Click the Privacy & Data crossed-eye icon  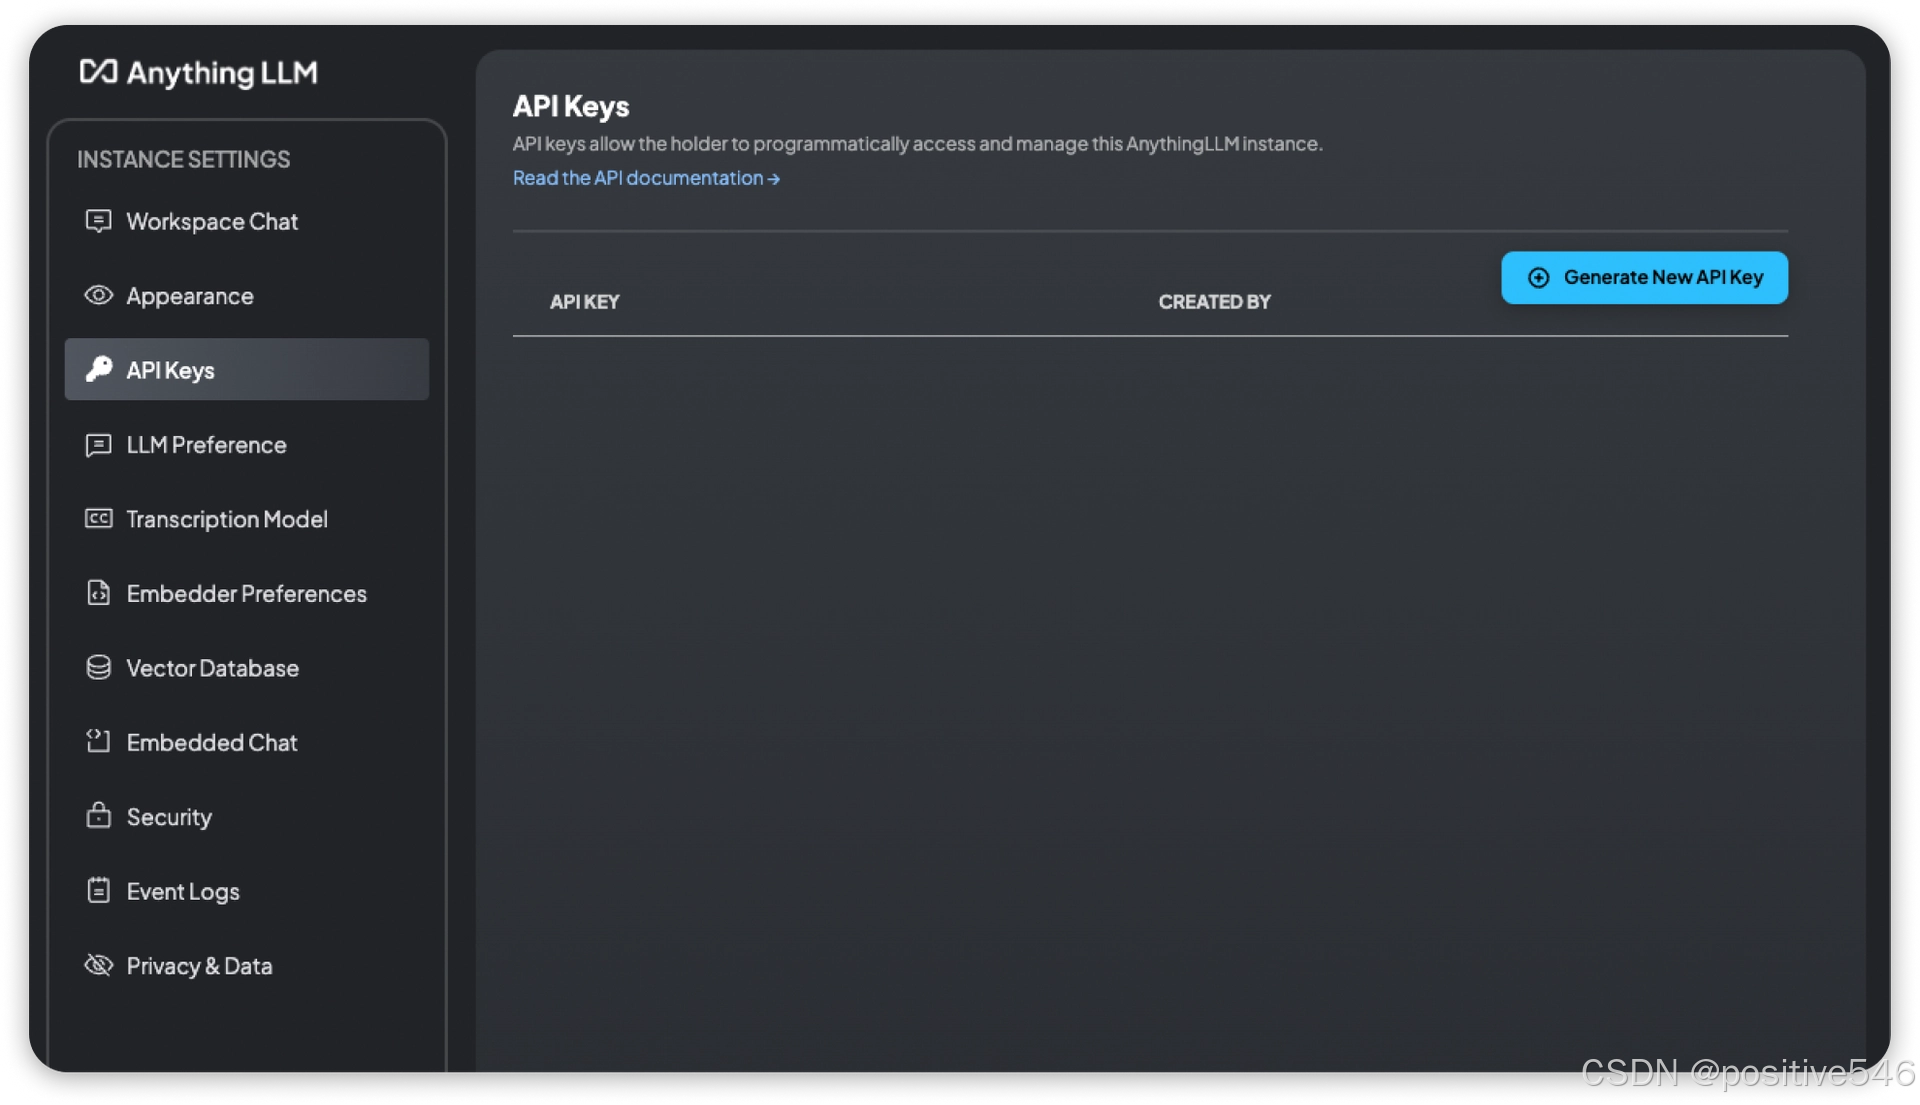[98, 965]
